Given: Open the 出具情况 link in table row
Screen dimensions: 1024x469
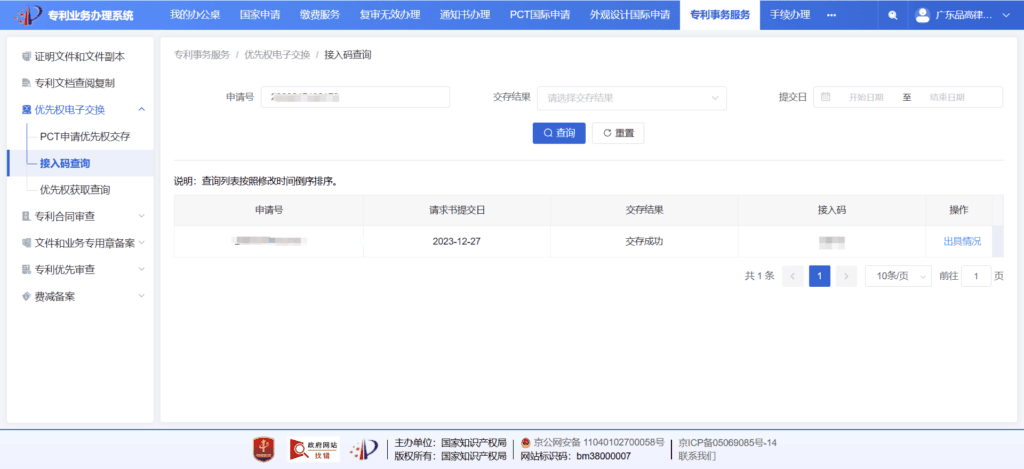Looking at the screenshot, I should point(962,241).
